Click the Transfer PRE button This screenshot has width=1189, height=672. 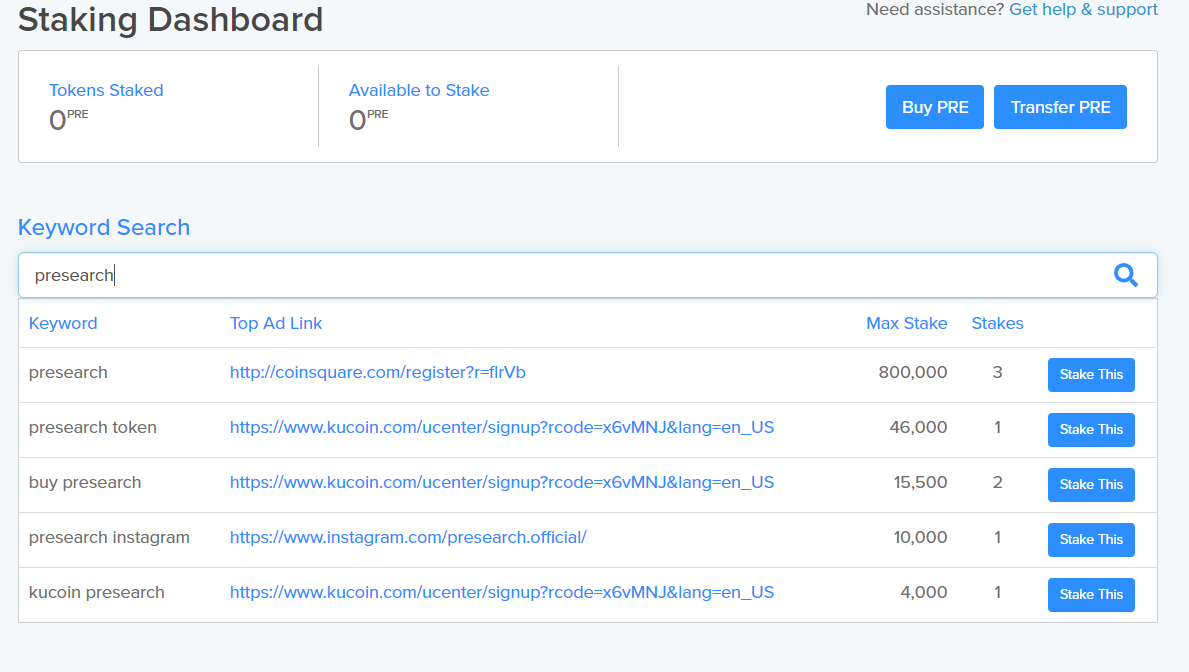[x=1060, y=107]
